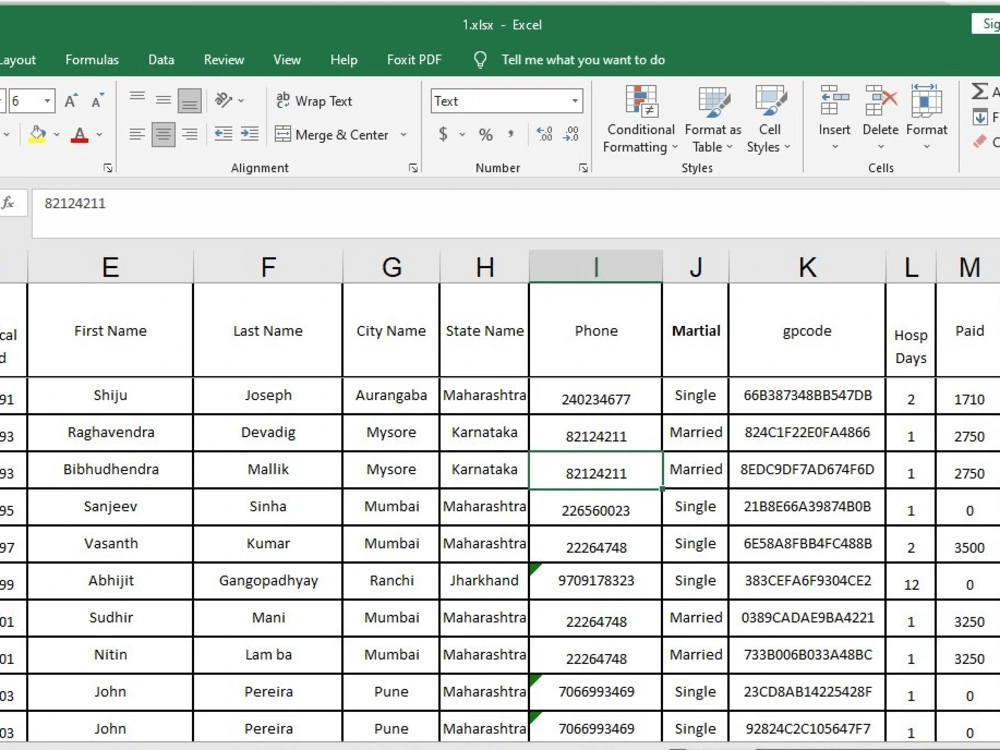Open the number format box showing Text
Image resolution: width=1000 pixels, height=750 pixels.
click(506, 101)
